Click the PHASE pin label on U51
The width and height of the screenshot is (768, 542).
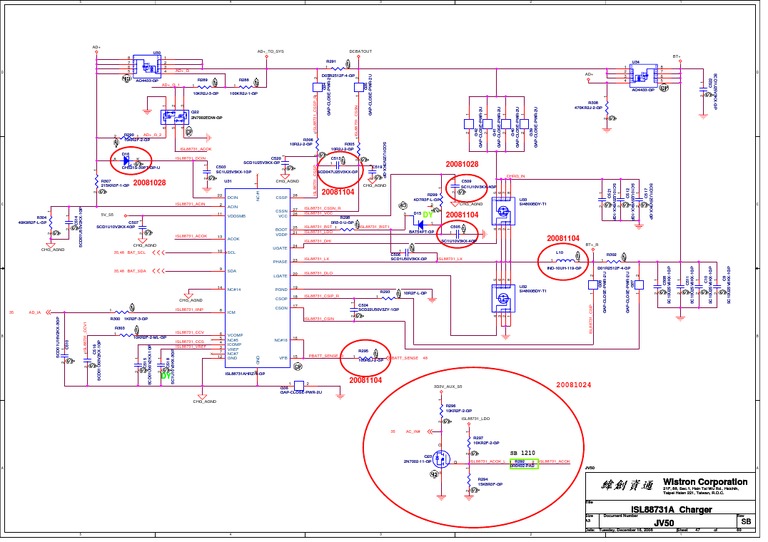pos(280,261)
